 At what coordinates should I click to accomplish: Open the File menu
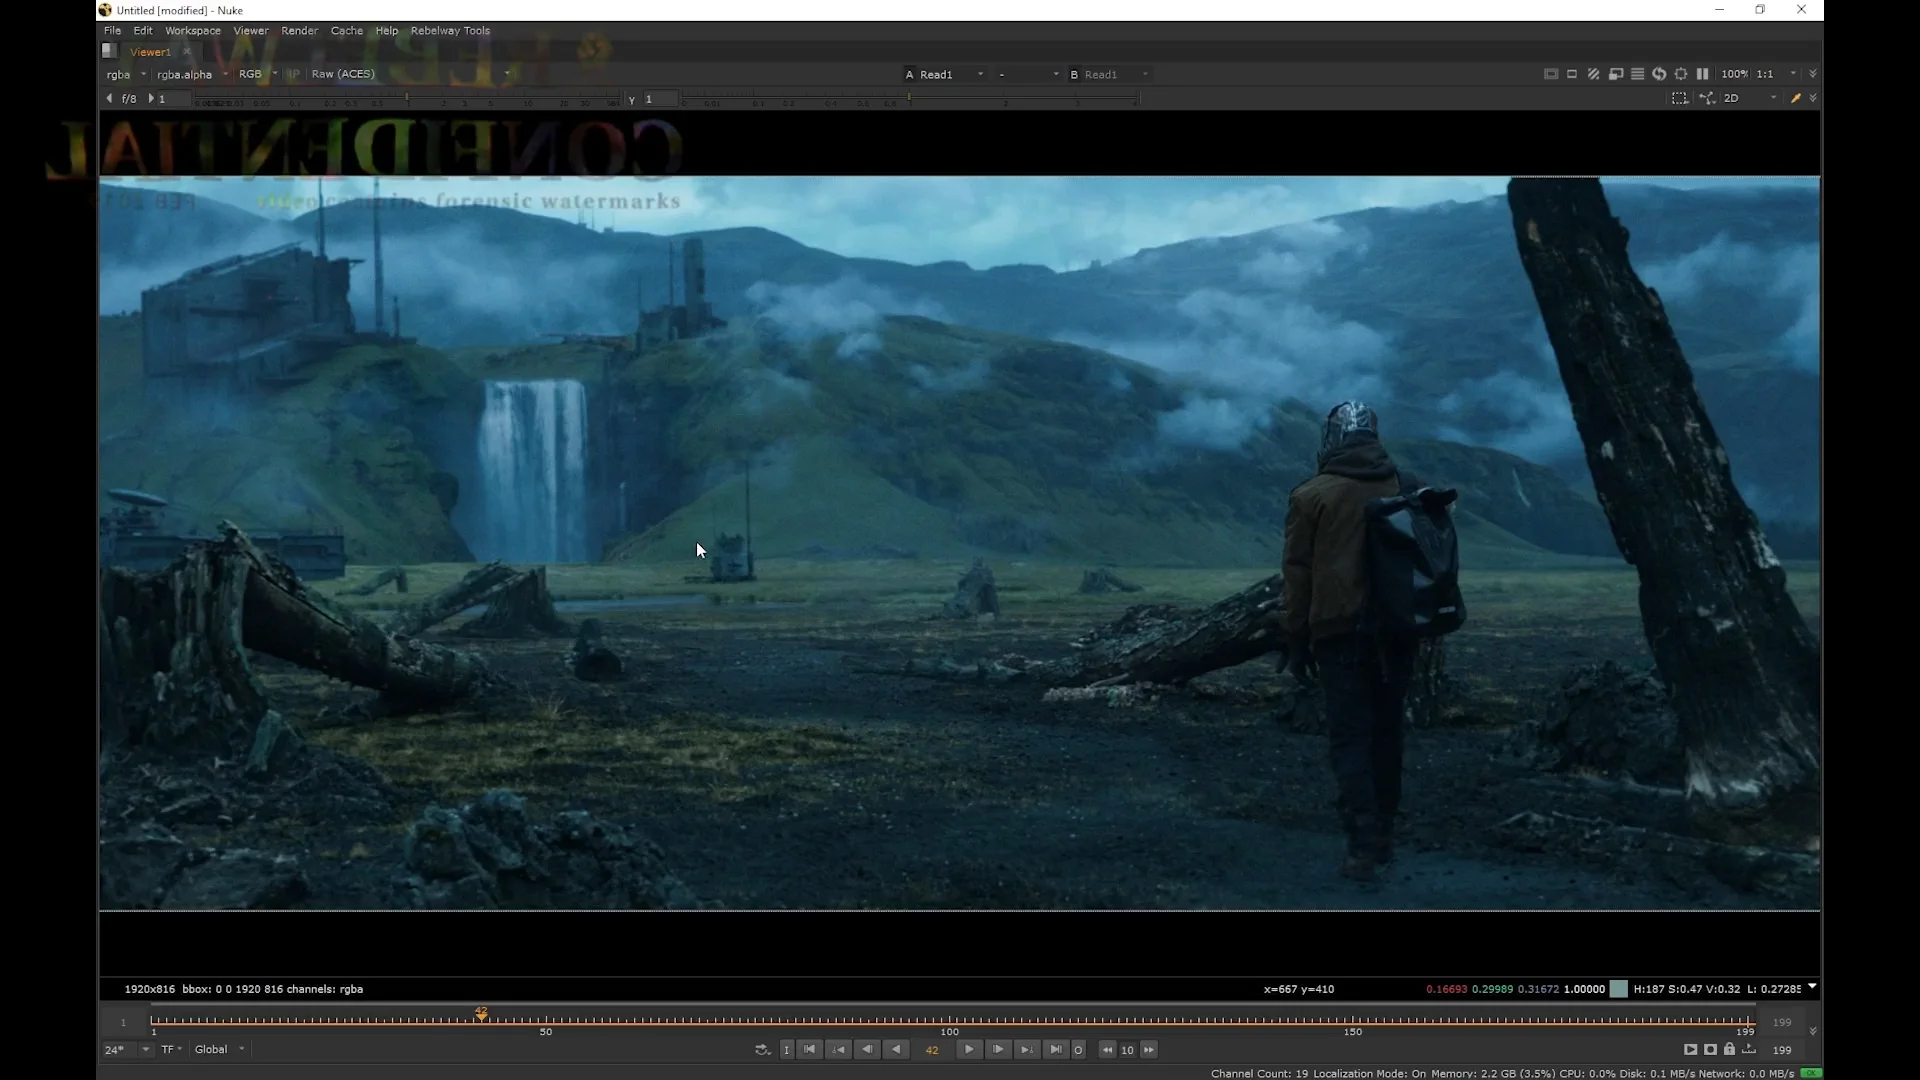coord(112,30)
